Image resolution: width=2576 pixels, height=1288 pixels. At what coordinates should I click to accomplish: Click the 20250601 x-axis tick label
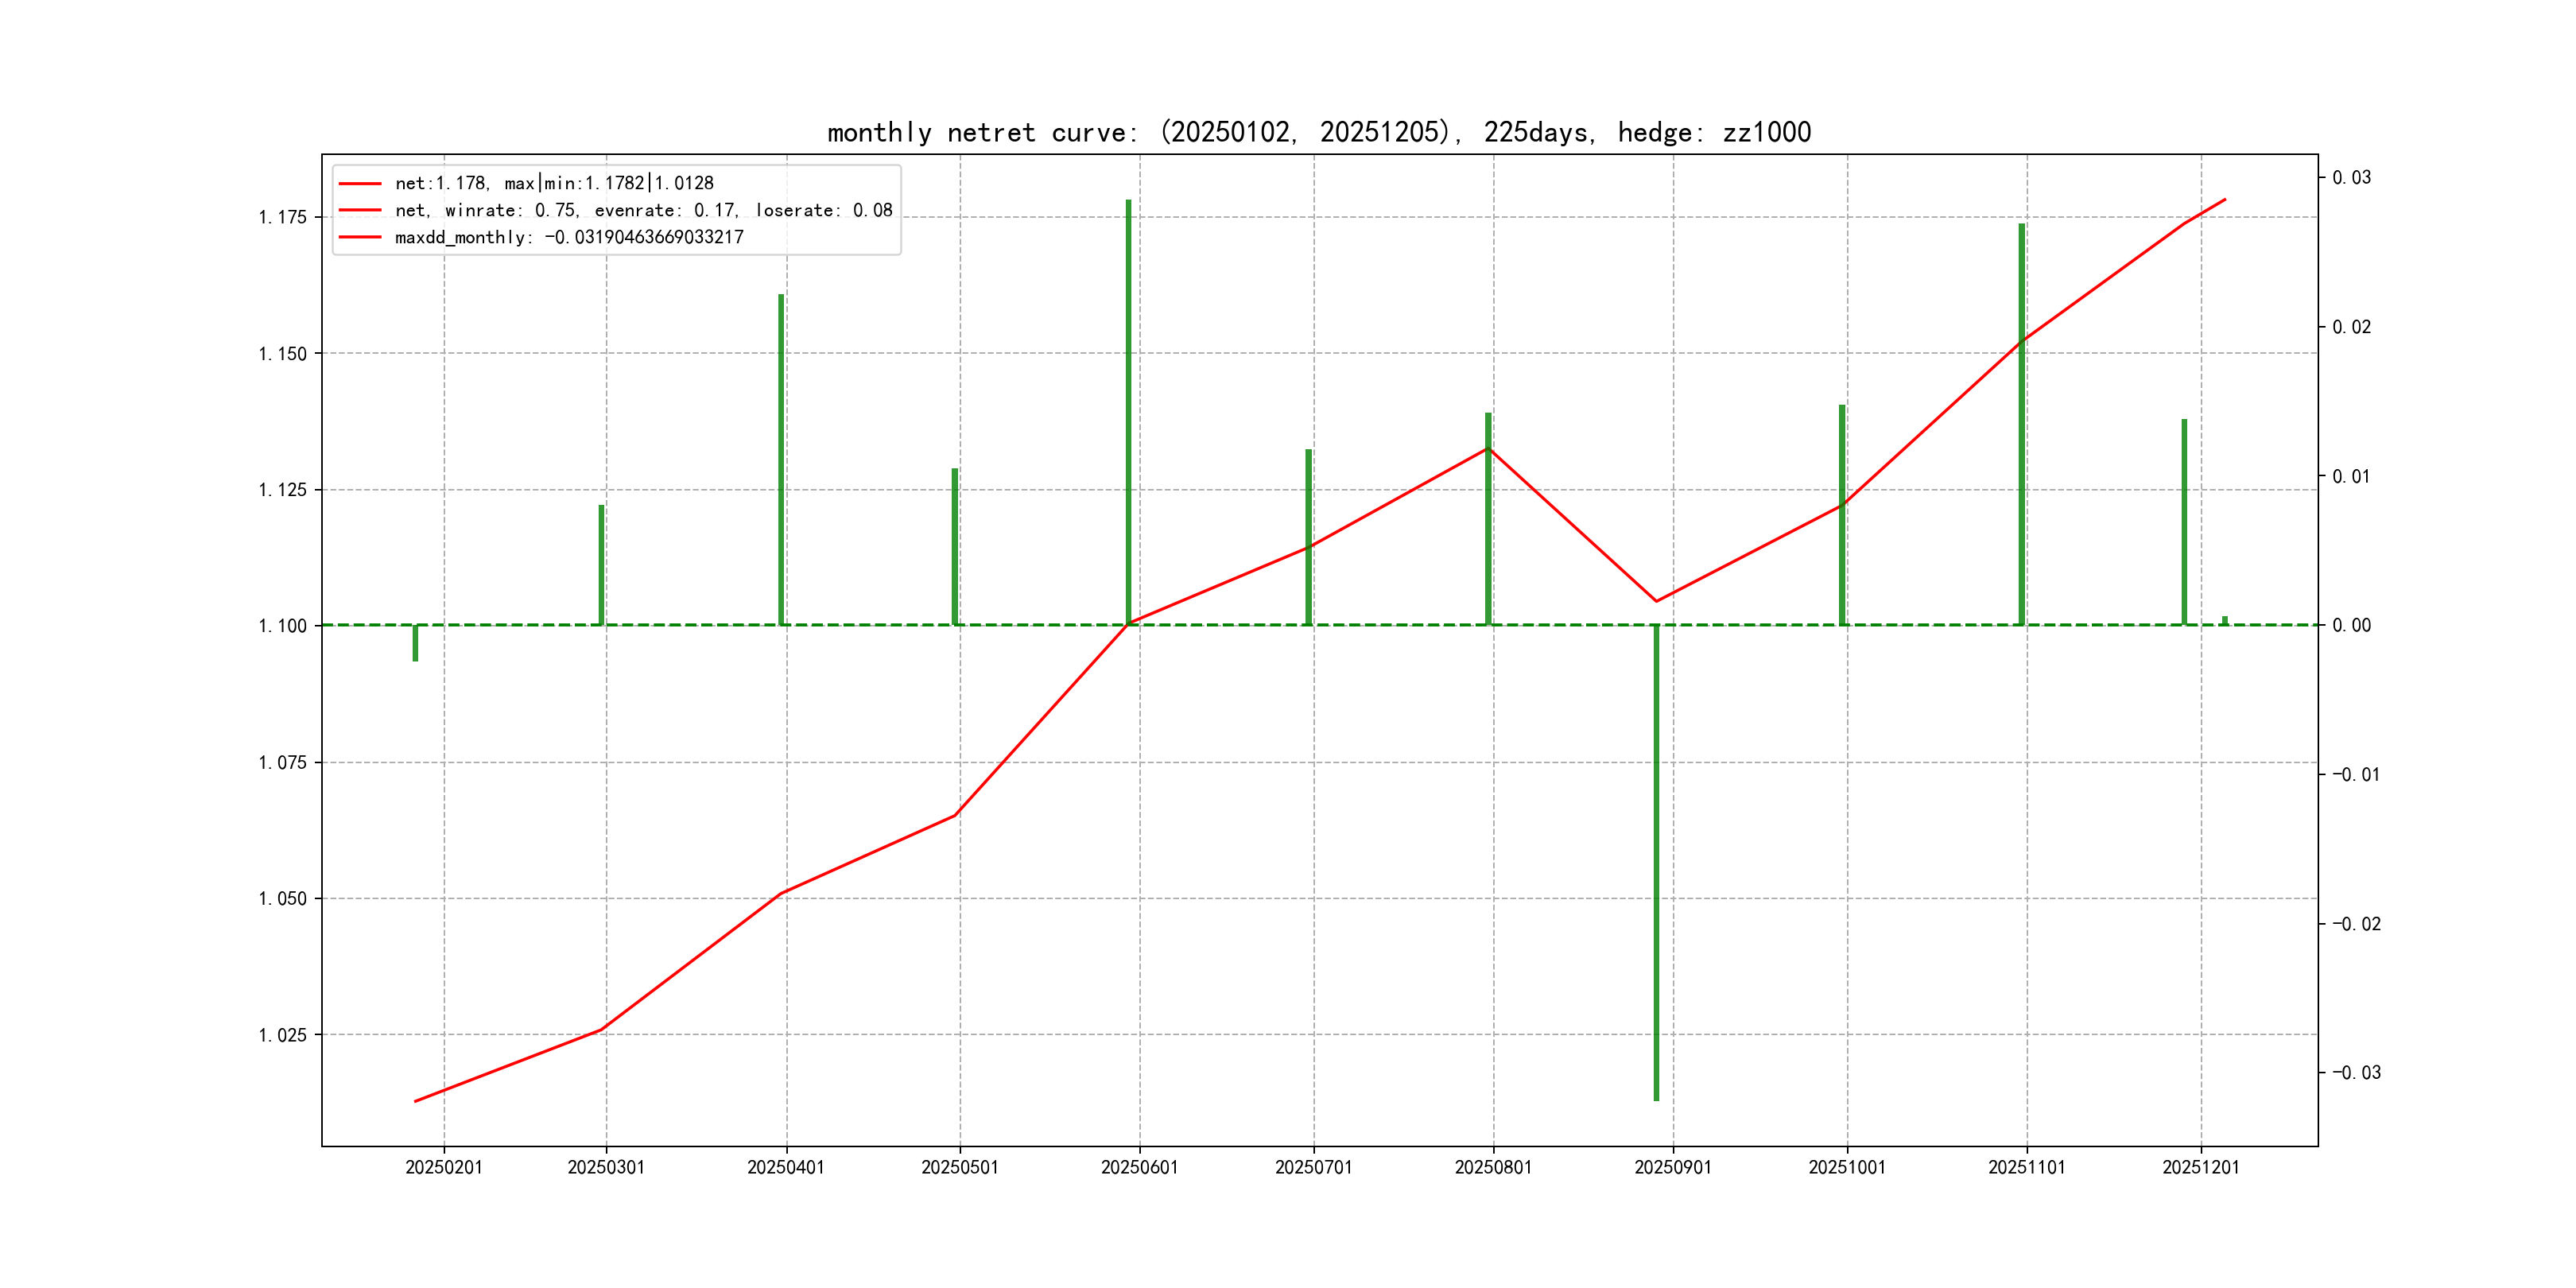1139,1167
